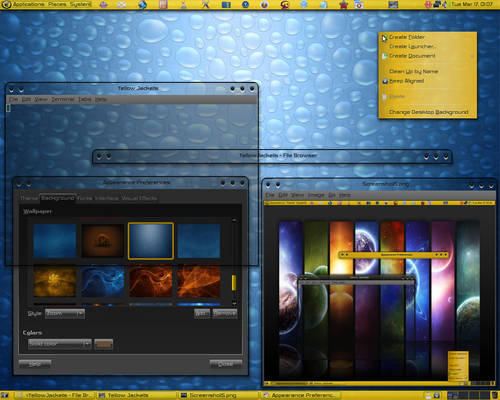The width and height of the screenshot is (500, 400).
Task: Open the Applications menu in top panel
Action: (28, 4)
